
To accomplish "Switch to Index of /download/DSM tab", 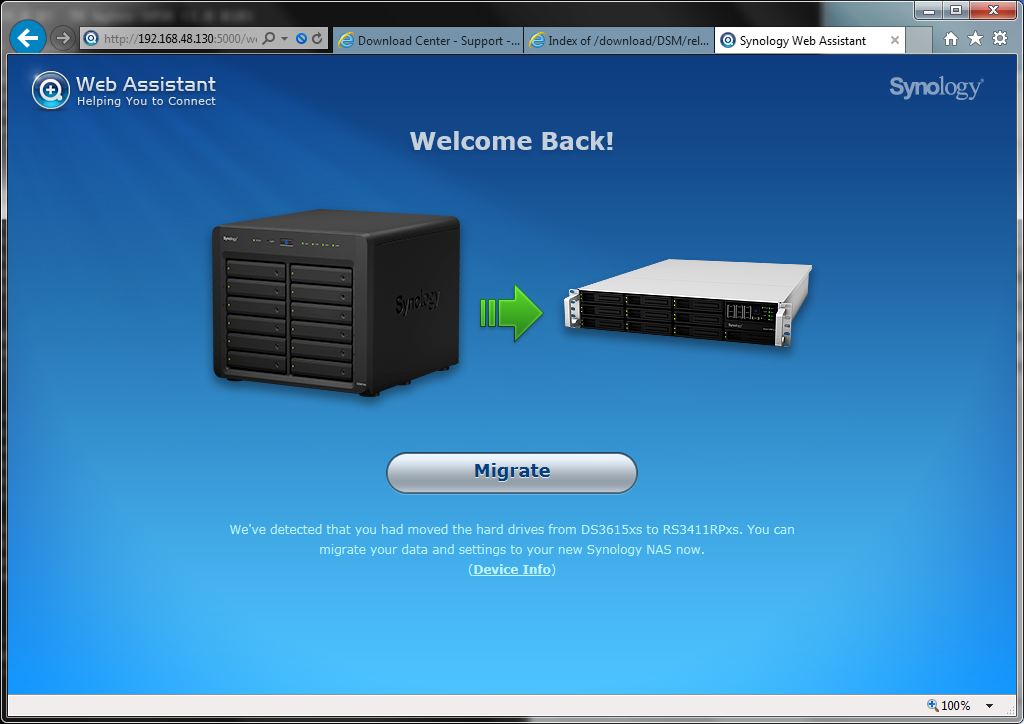I will pos(619,40).
